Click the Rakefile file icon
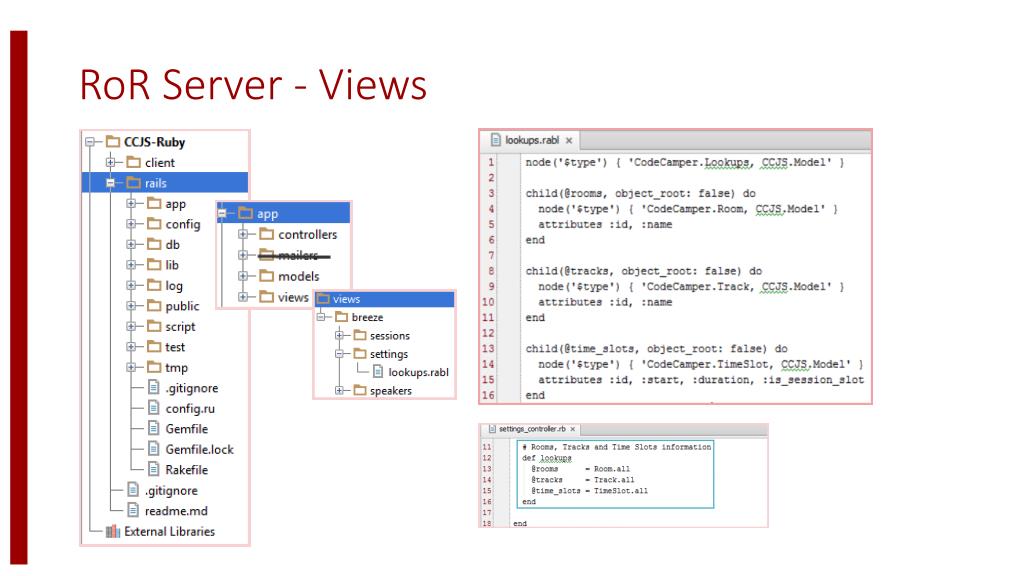 point(153,470)
